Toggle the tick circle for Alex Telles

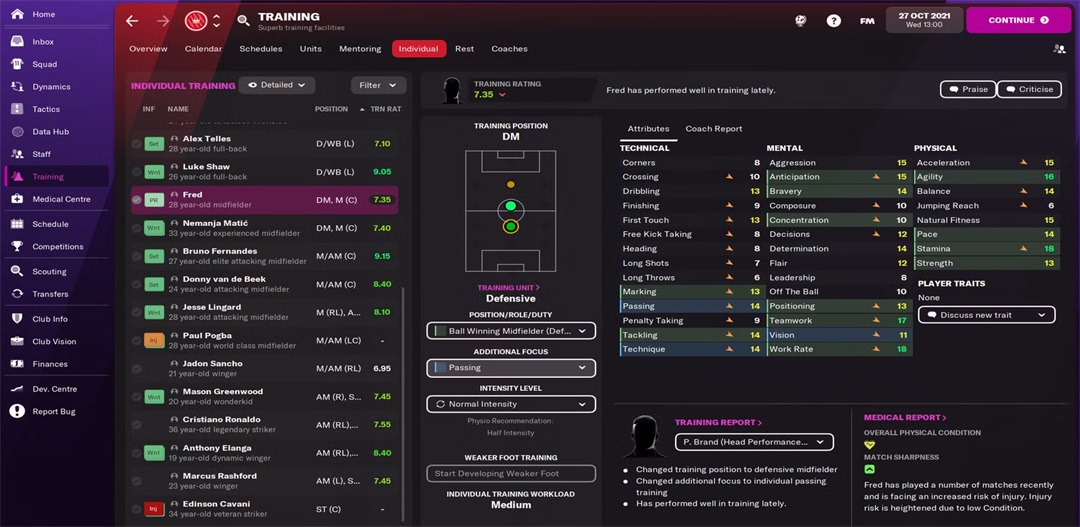coord(136,144)
